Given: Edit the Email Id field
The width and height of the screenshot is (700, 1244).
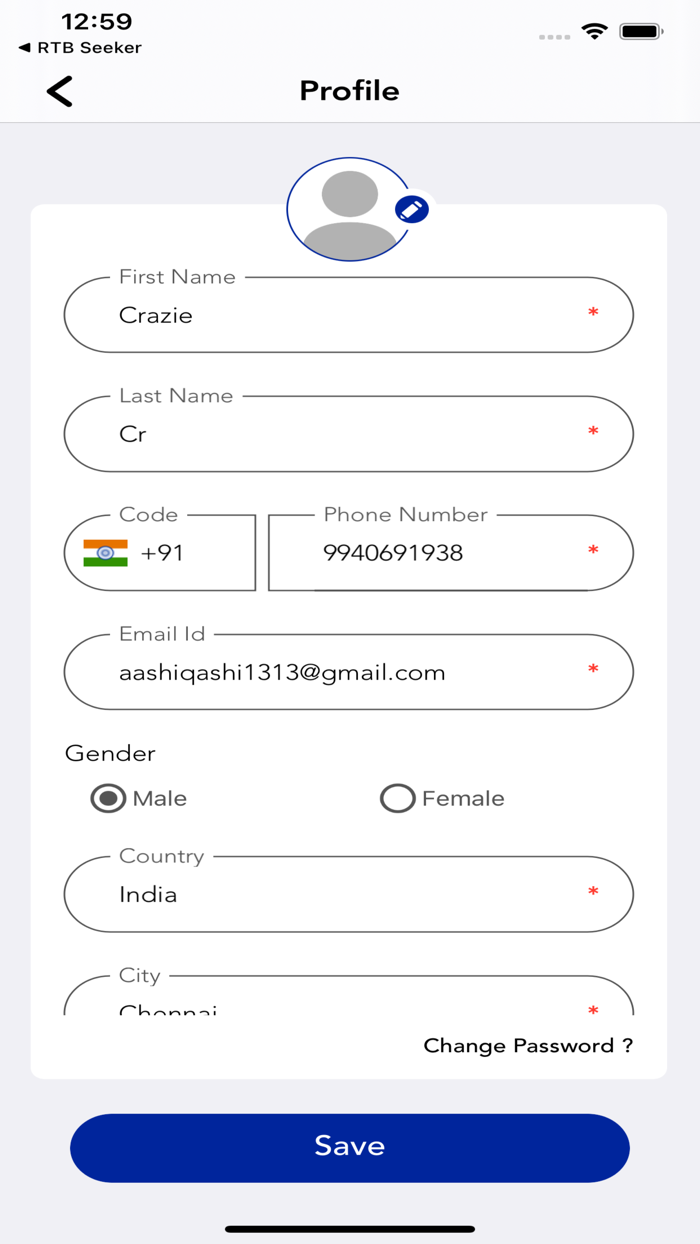Looking at the screenshot, I should [348, 672].
